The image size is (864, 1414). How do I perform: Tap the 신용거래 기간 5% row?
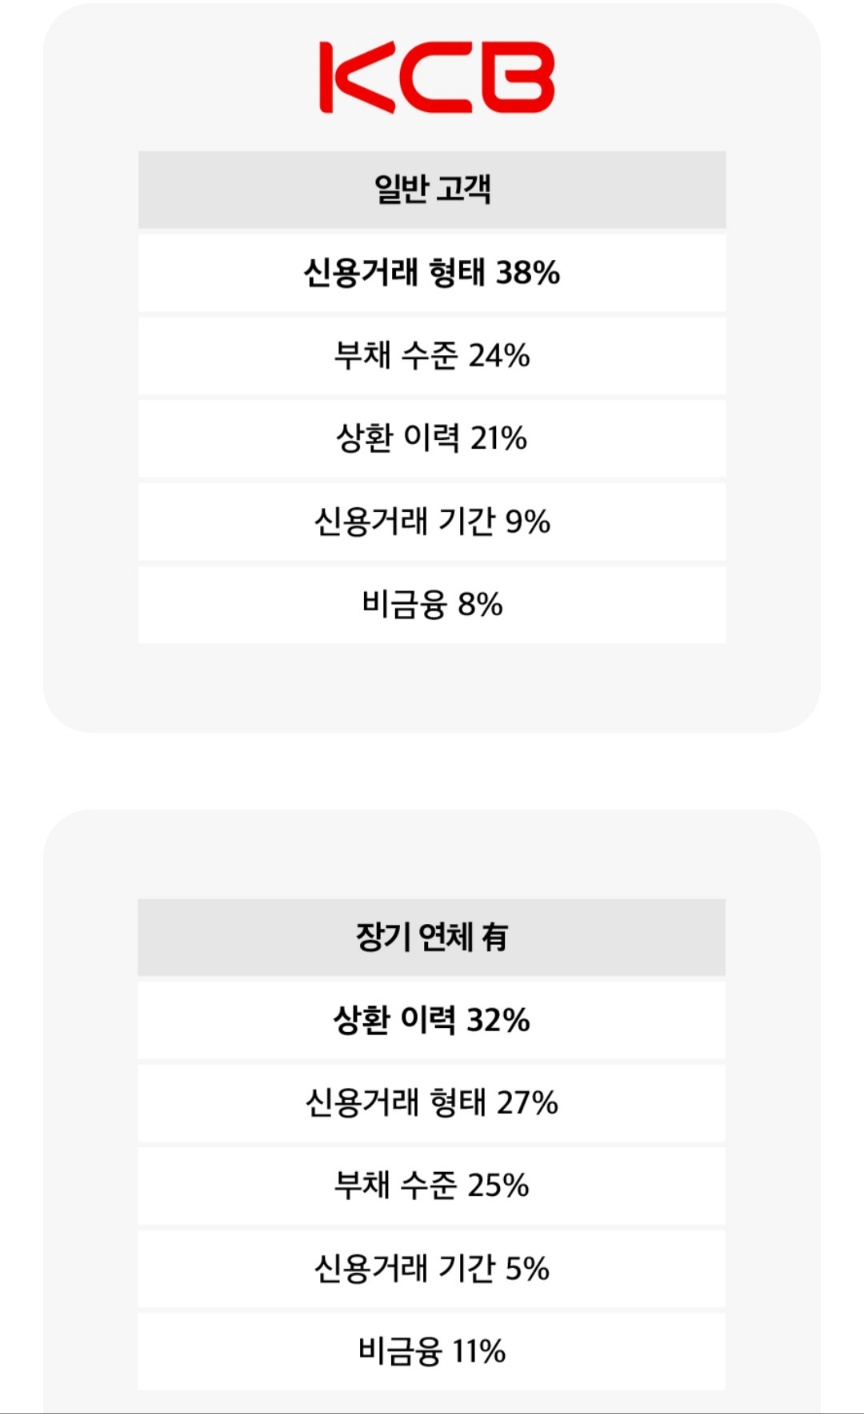click(432, 1269)
